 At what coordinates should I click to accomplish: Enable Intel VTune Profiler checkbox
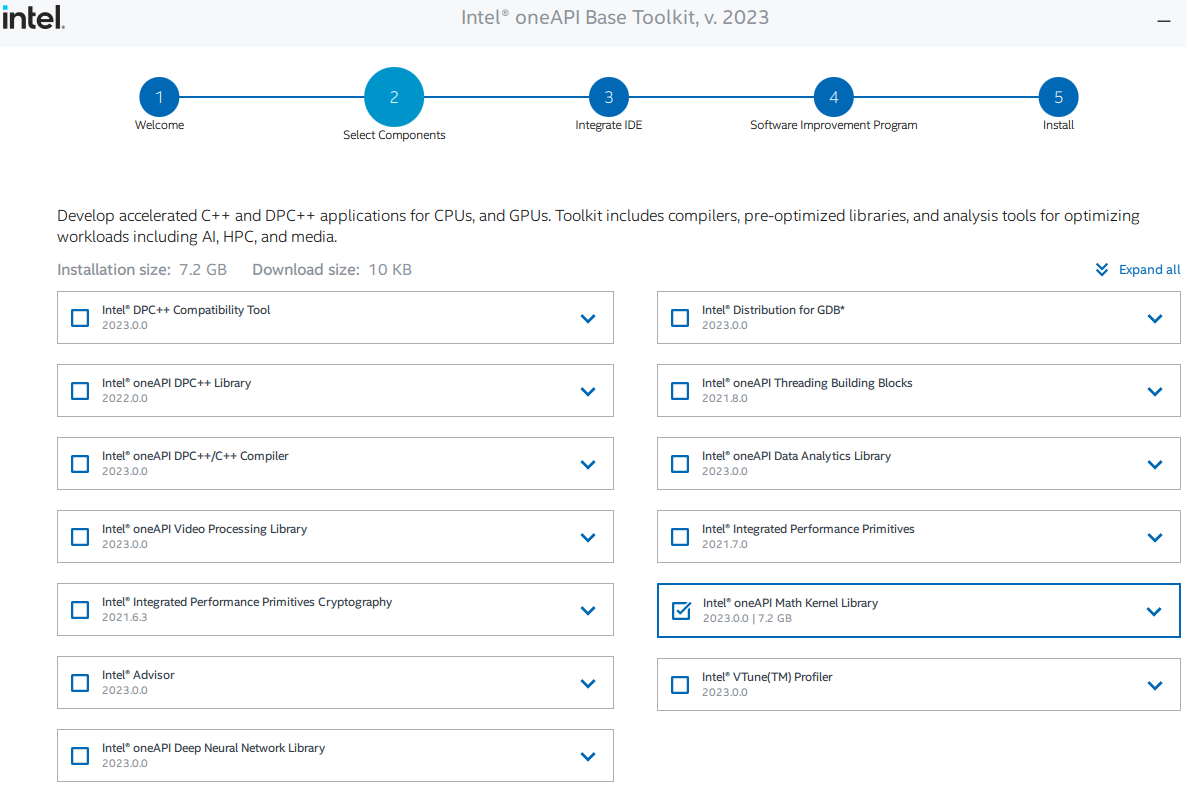(x=680, y=685)
